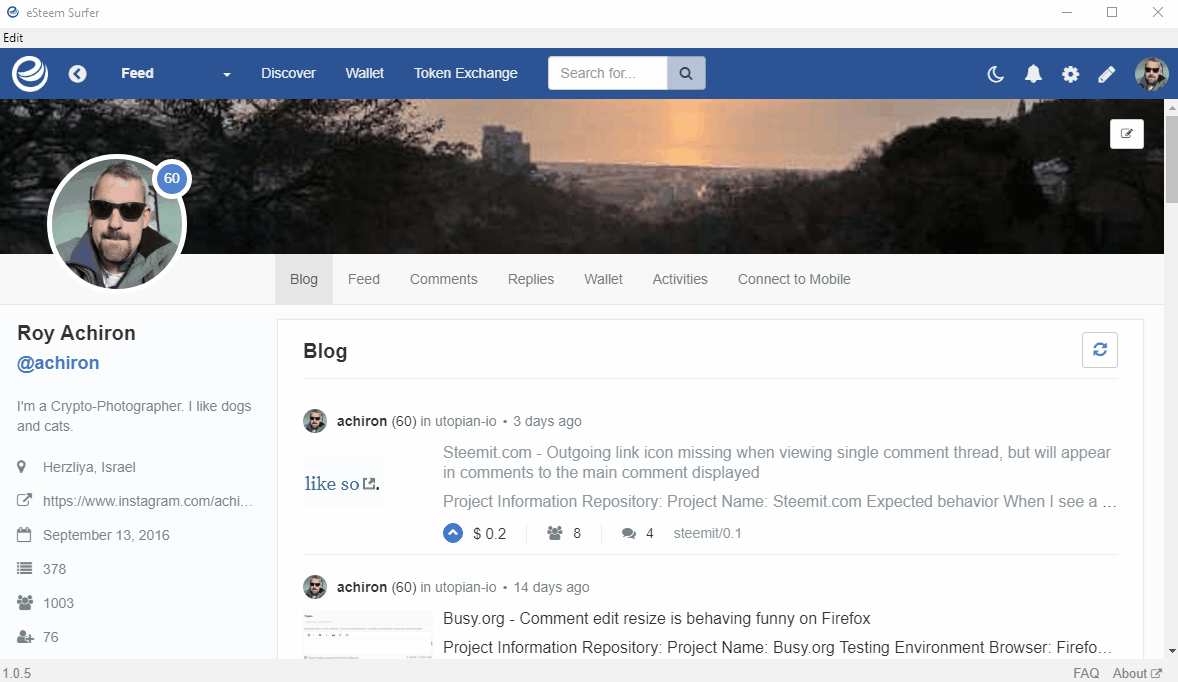Screen dimensions: 1178x682
Task: Click the profile bio text
Action: (x=134, y=416)
